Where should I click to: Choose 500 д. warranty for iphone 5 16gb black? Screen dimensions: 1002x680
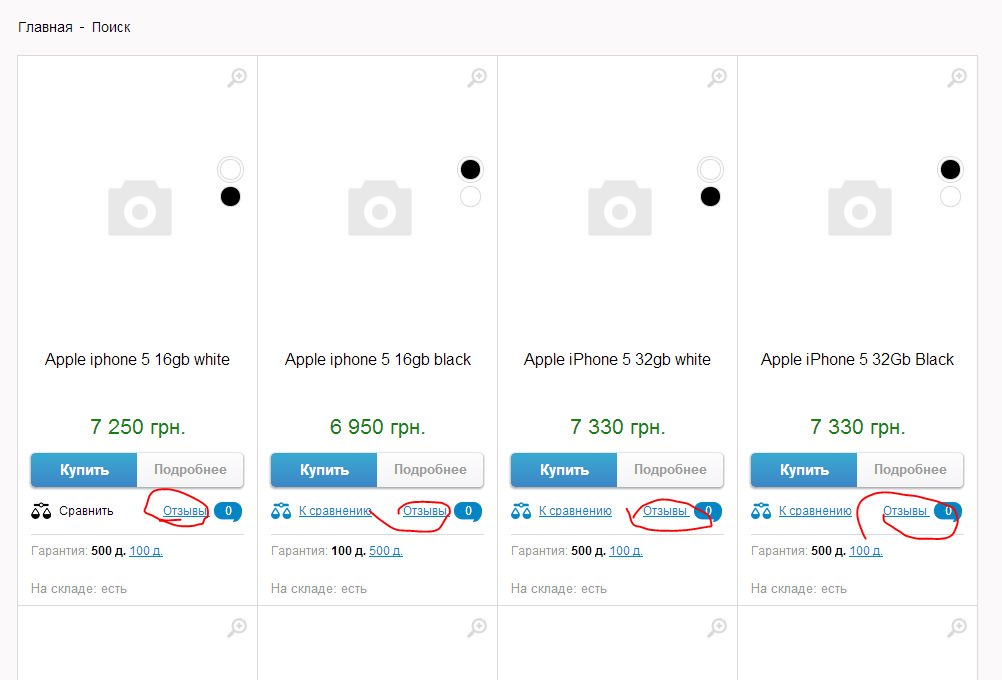386,551
